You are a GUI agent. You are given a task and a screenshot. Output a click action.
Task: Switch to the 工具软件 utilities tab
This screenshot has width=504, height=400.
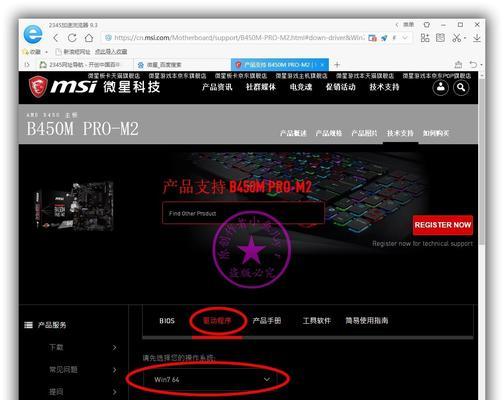317,321
